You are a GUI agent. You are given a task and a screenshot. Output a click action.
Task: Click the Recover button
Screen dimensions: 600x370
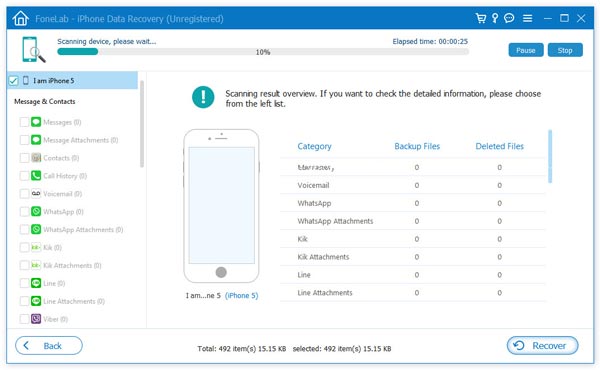542,346
